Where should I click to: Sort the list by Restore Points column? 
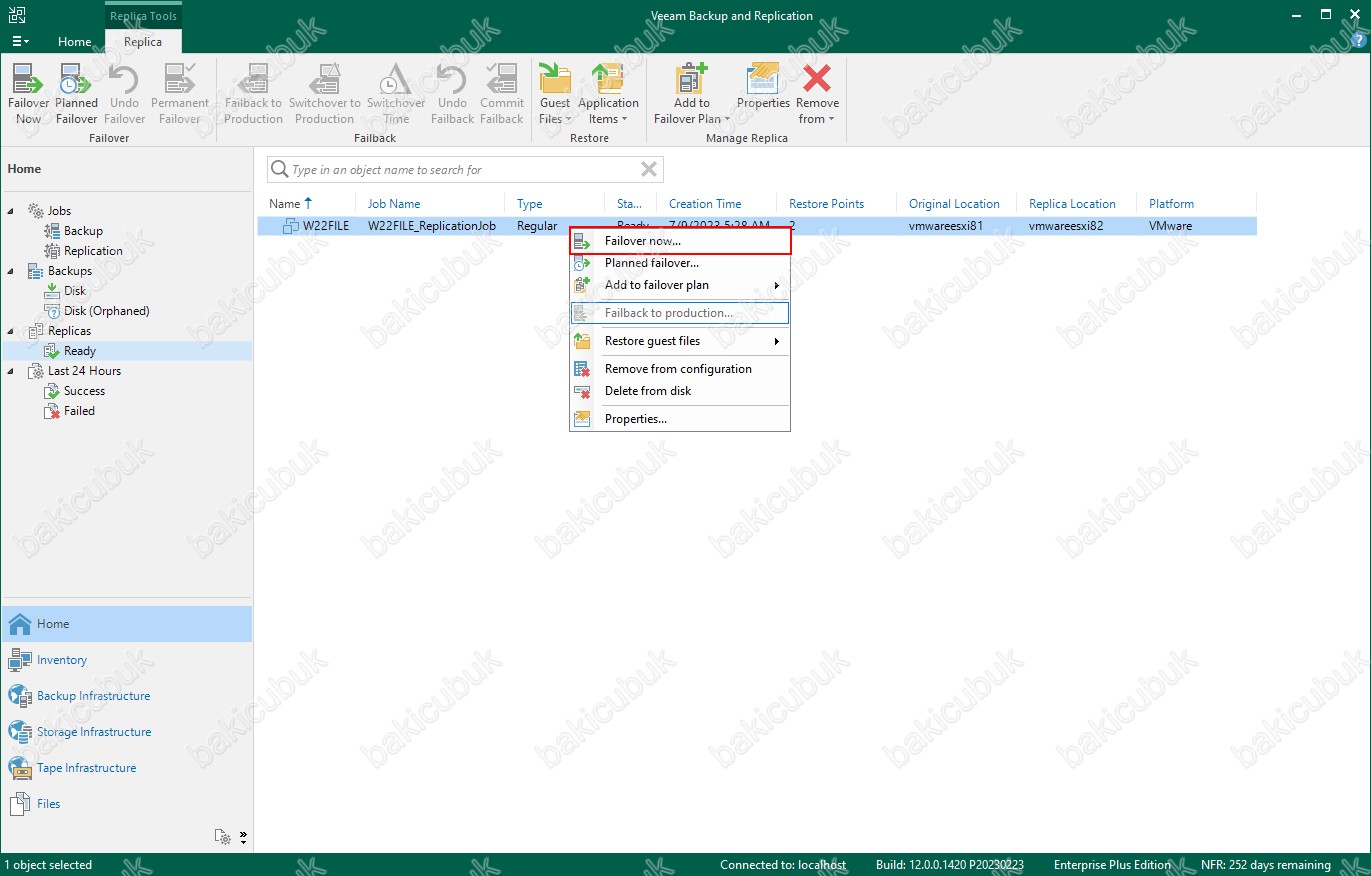(826, 204)
